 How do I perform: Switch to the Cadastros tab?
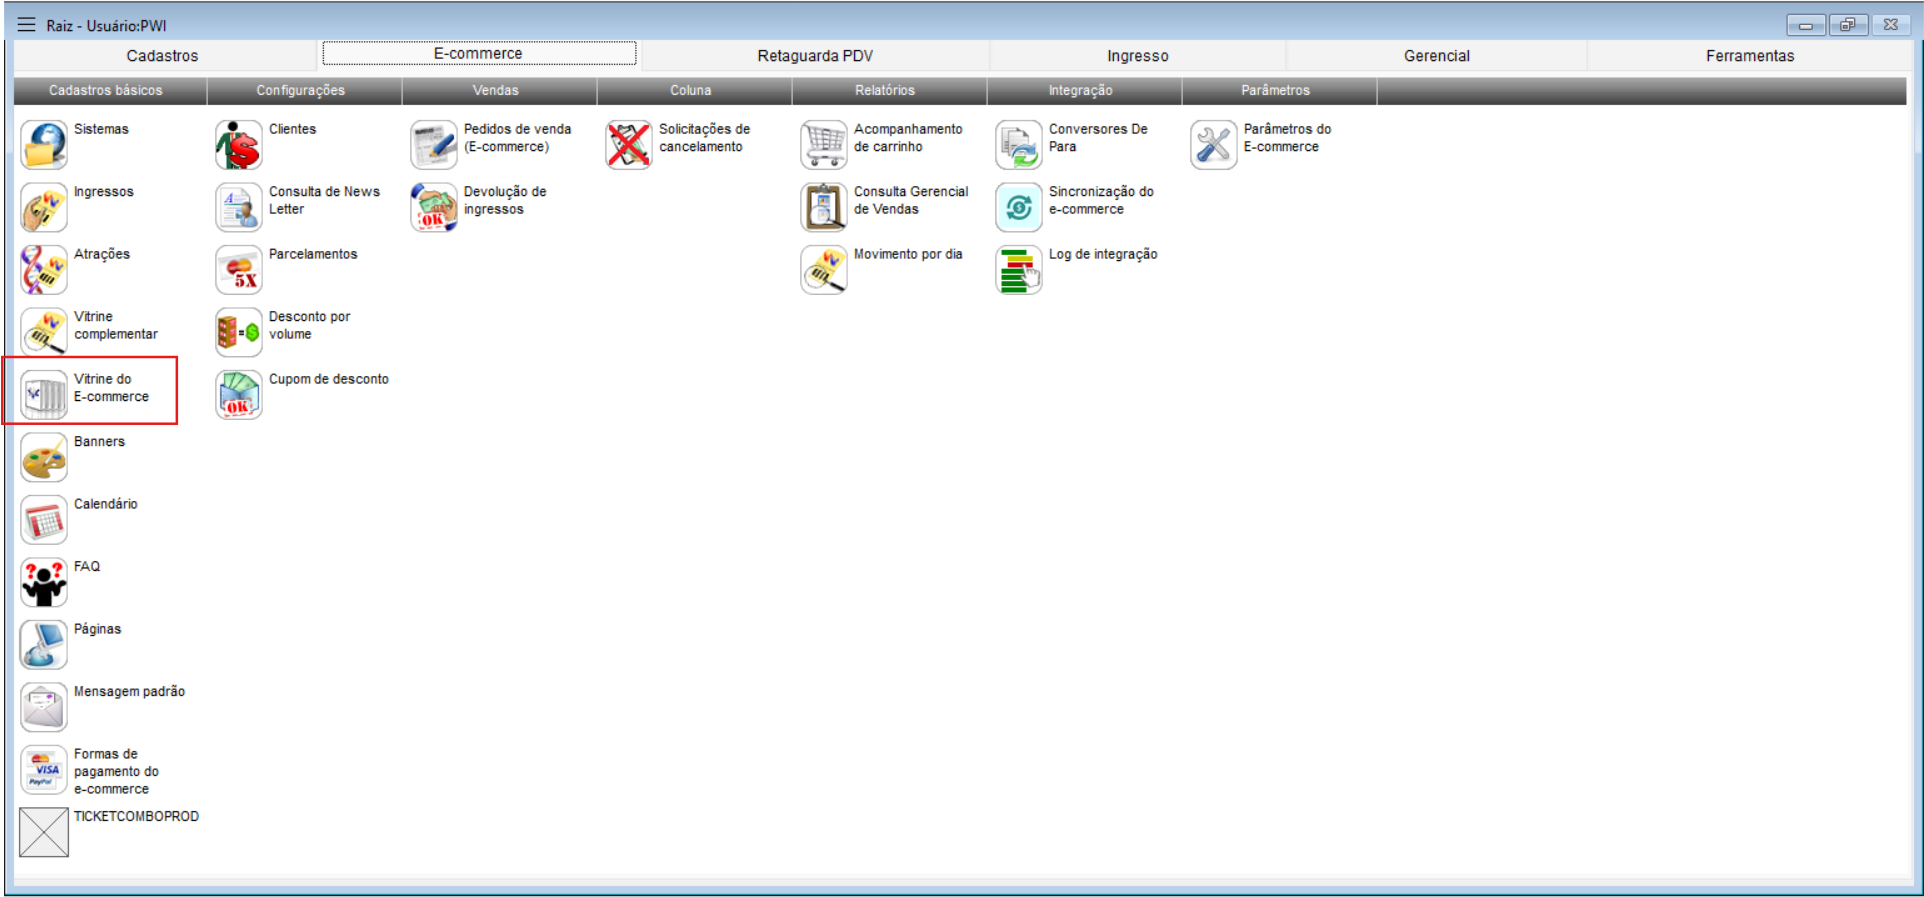point(162,56)
